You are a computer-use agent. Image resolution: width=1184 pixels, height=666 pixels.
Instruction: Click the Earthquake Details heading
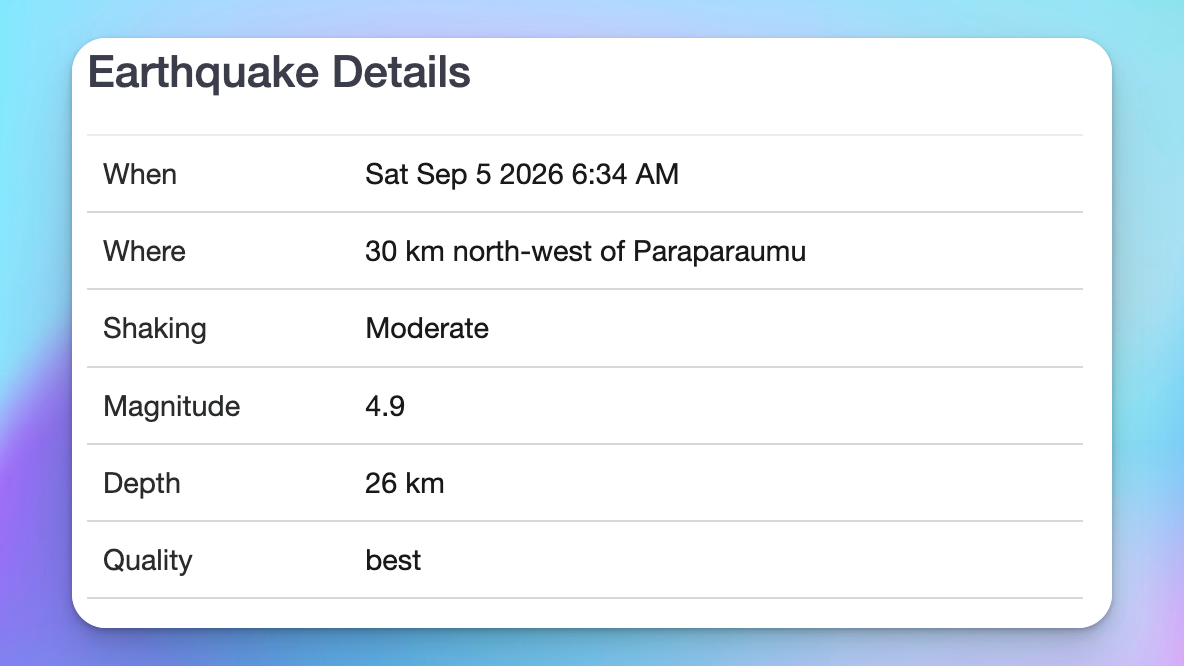click(x=279, y=72)
